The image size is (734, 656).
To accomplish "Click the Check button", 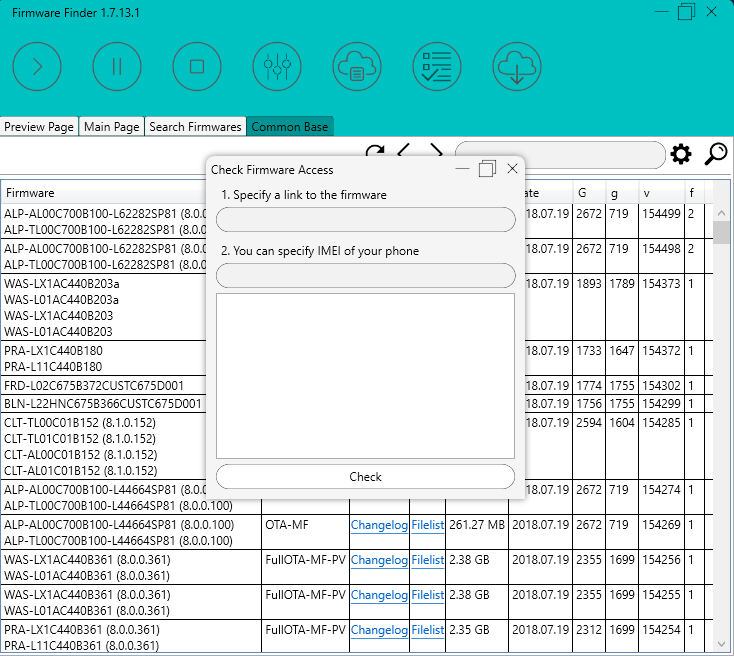I will click(x=366, y=477).
